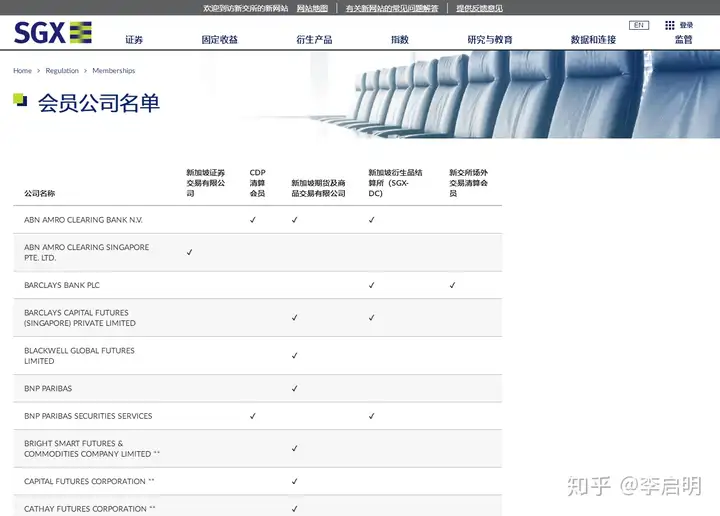Click ABN AMRO CLEARING BANK SGX-DC checkmark
This screenshot has height=516, width=720.
pyautogui.click(x=371, y=220)
